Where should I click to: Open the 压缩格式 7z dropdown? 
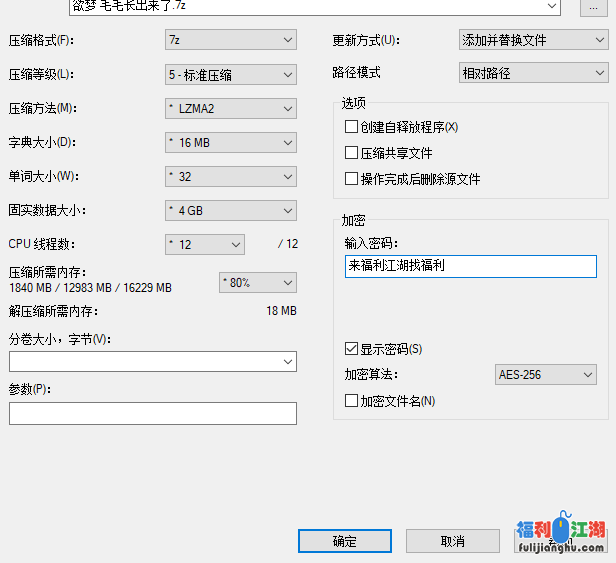[231, 40]
